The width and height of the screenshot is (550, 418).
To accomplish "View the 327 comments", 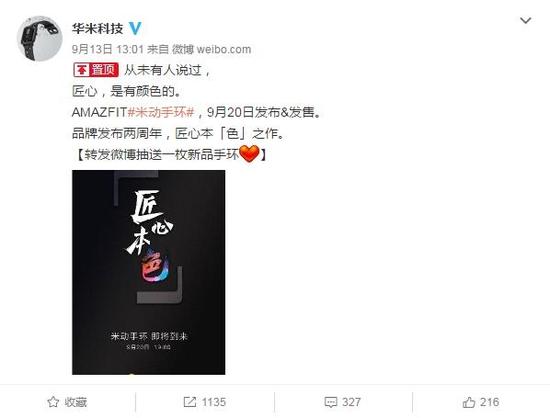I will point(351,402).
